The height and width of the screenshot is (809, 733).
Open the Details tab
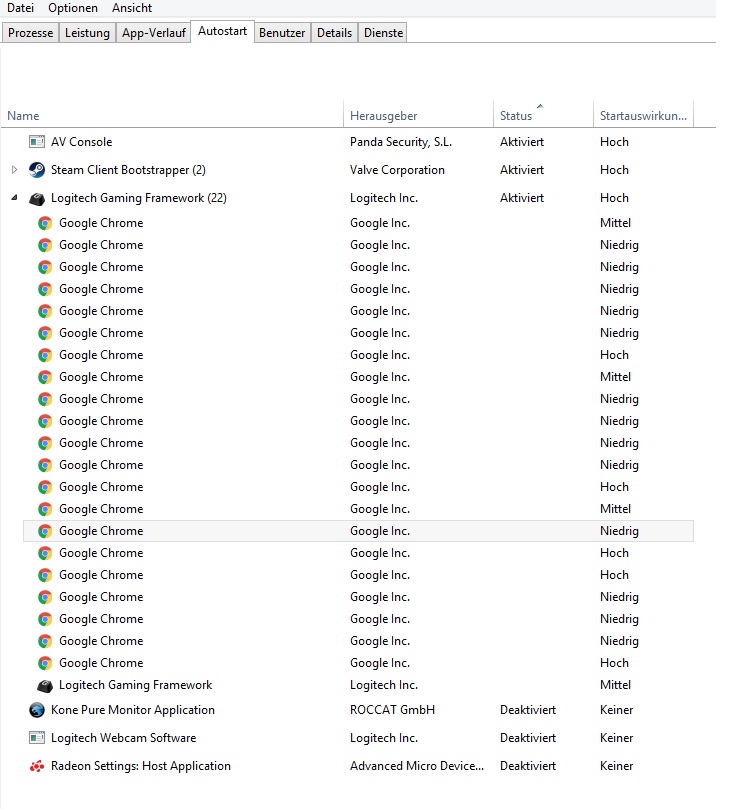[334, 33]
